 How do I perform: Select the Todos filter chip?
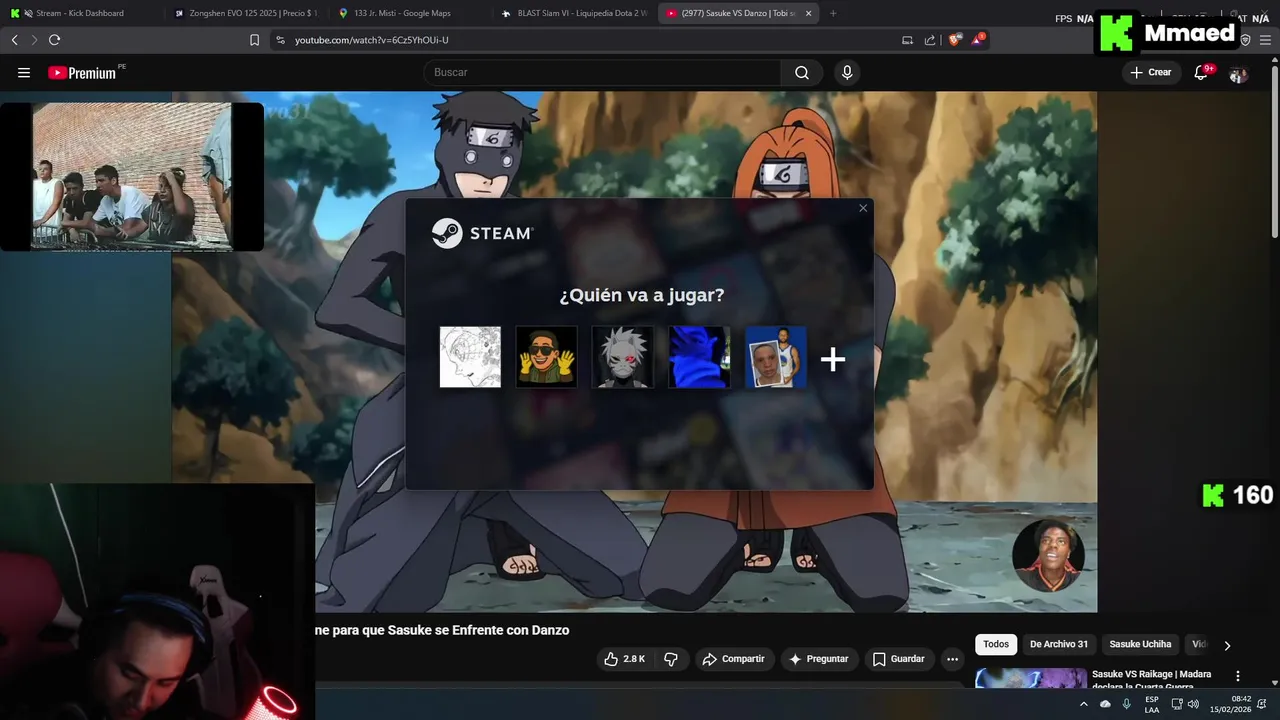996,644
